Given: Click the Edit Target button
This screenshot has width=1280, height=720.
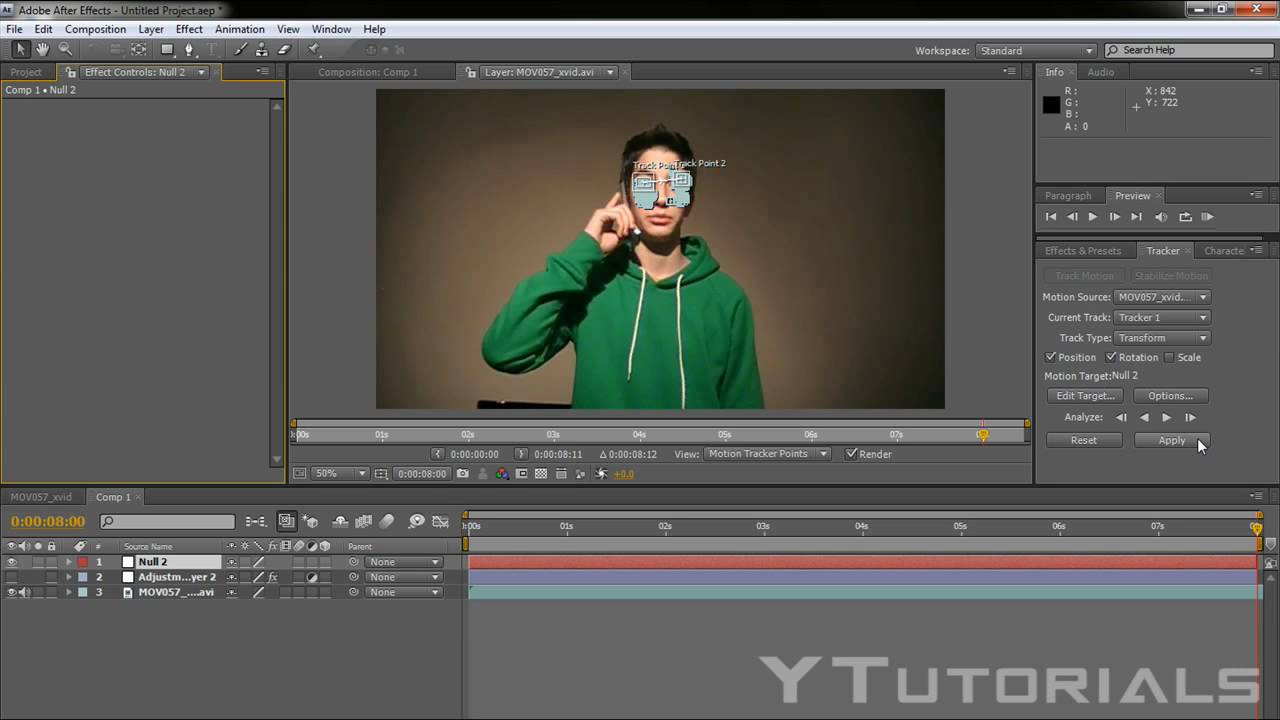Looking at the screenshot, I should point(1085,396).
